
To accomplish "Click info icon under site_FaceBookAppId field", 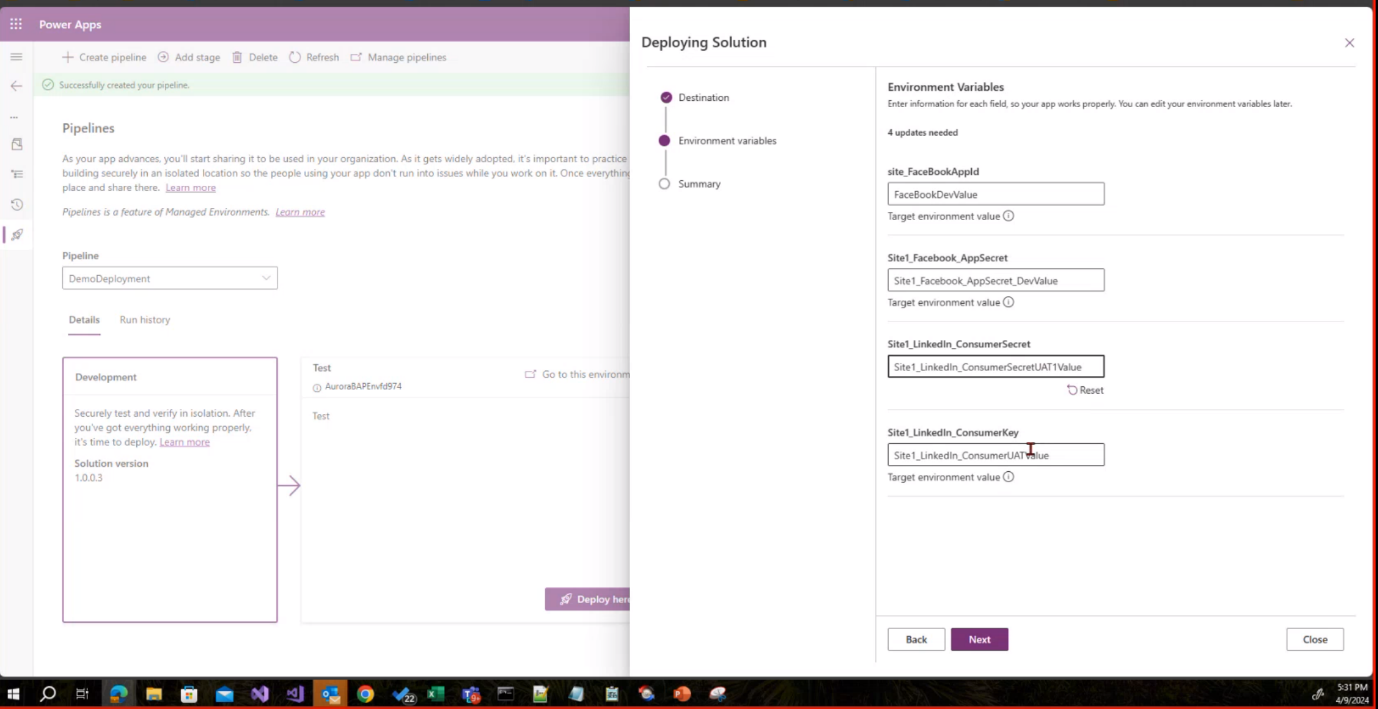I will (x=1008, y=216).
